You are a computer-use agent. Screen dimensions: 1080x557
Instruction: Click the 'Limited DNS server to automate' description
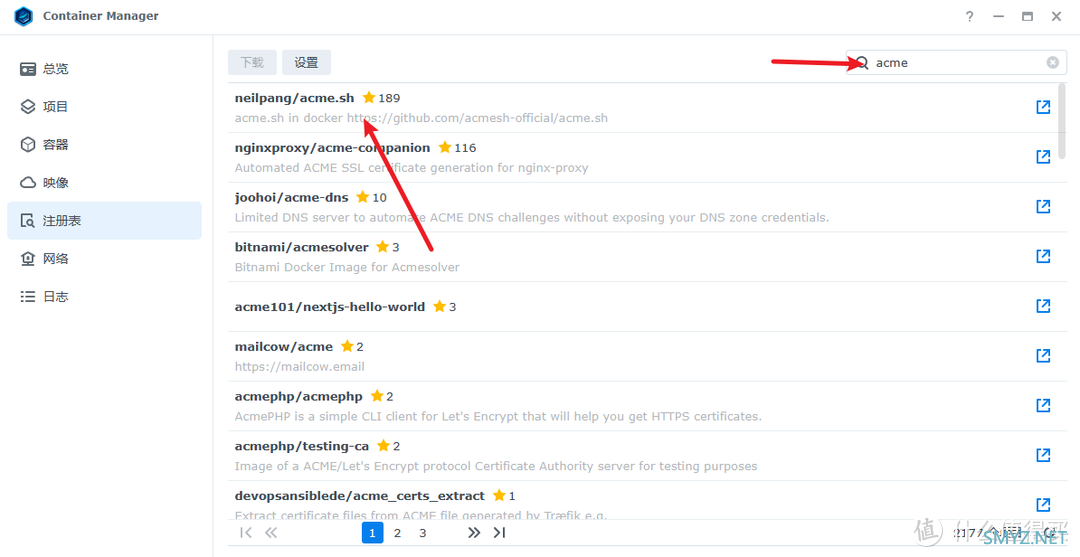[x=532, y=218]
